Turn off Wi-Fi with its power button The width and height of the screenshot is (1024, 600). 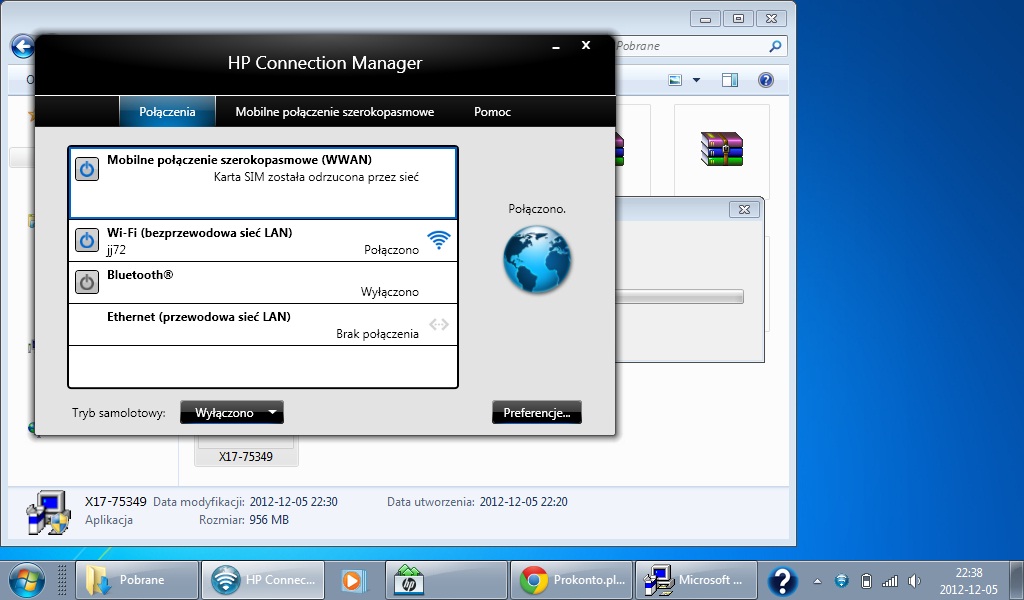click(x=87, y=241)
